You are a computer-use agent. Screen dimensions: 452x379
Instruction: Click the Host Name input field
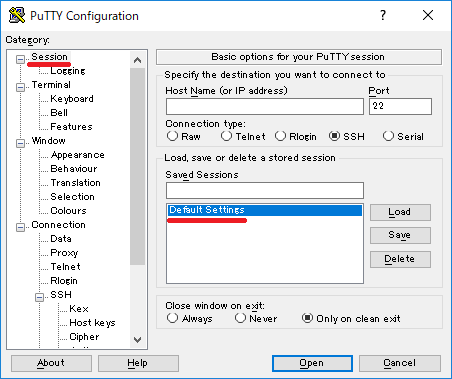point(265,107)
